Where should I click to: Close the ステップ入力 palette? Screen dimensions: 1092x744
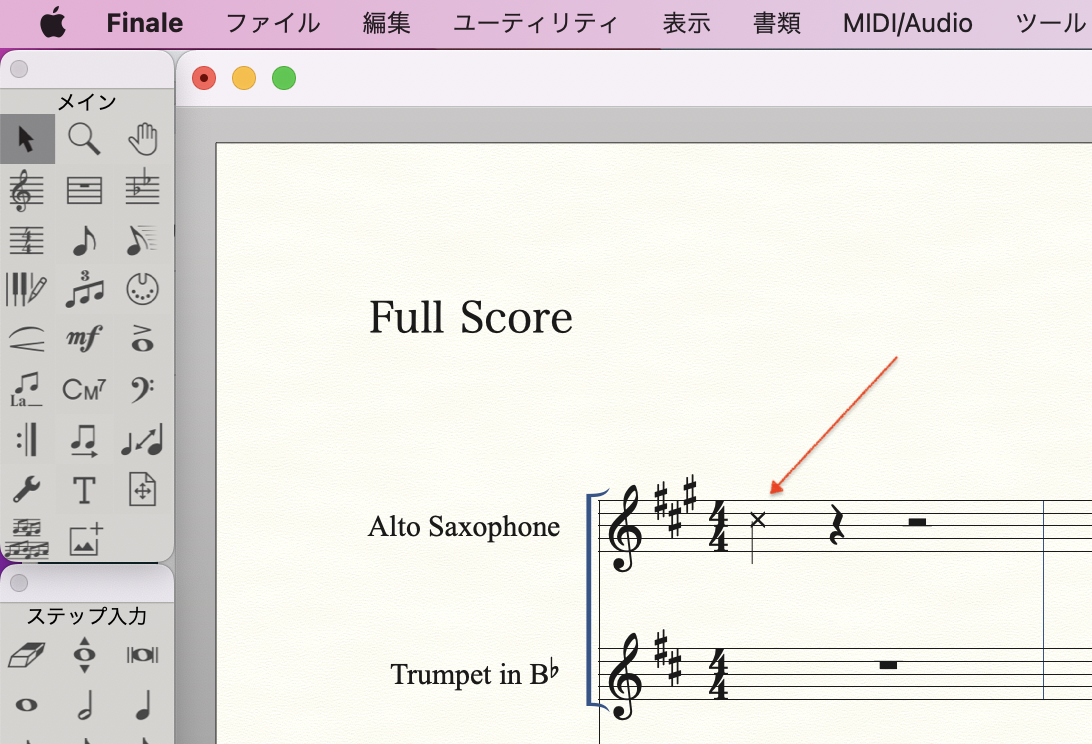tap(20, 582)
